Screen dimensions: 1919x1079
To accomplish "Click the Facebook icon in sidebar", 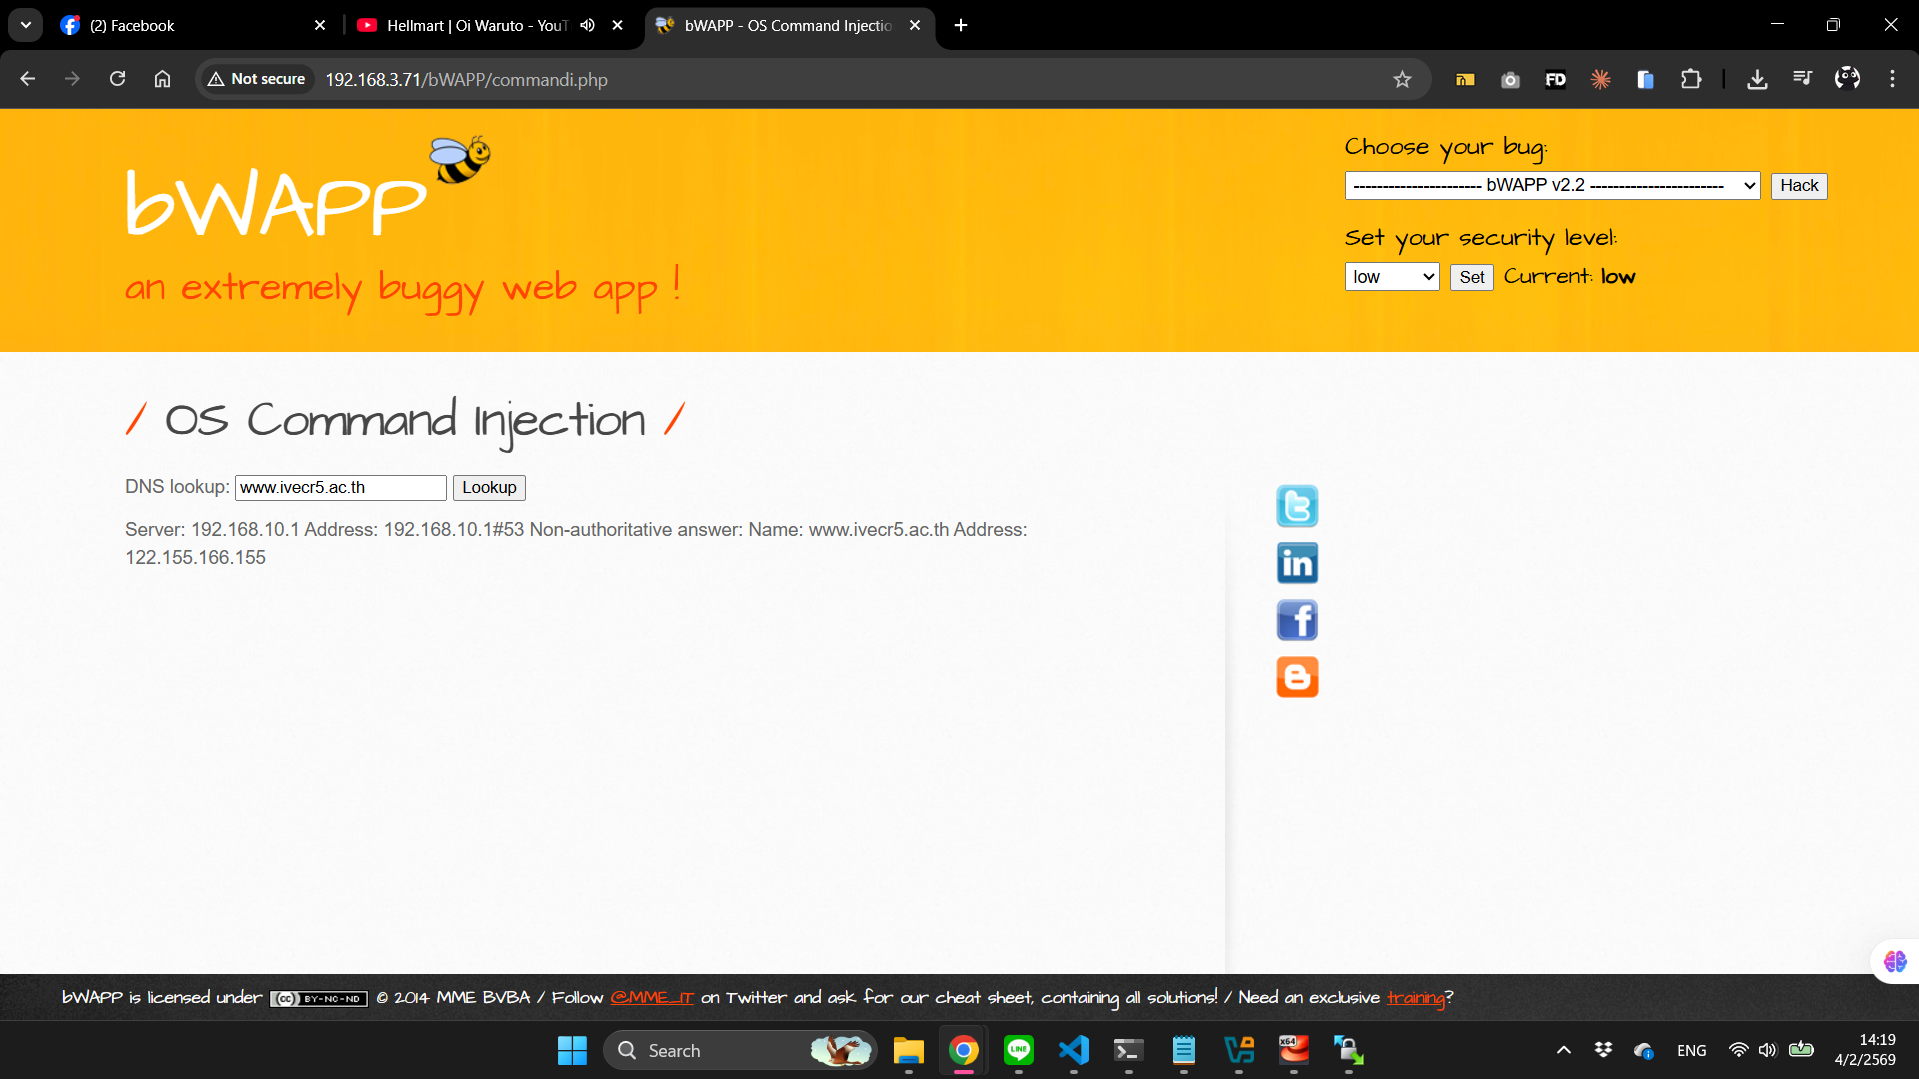I will point(1297,620).
